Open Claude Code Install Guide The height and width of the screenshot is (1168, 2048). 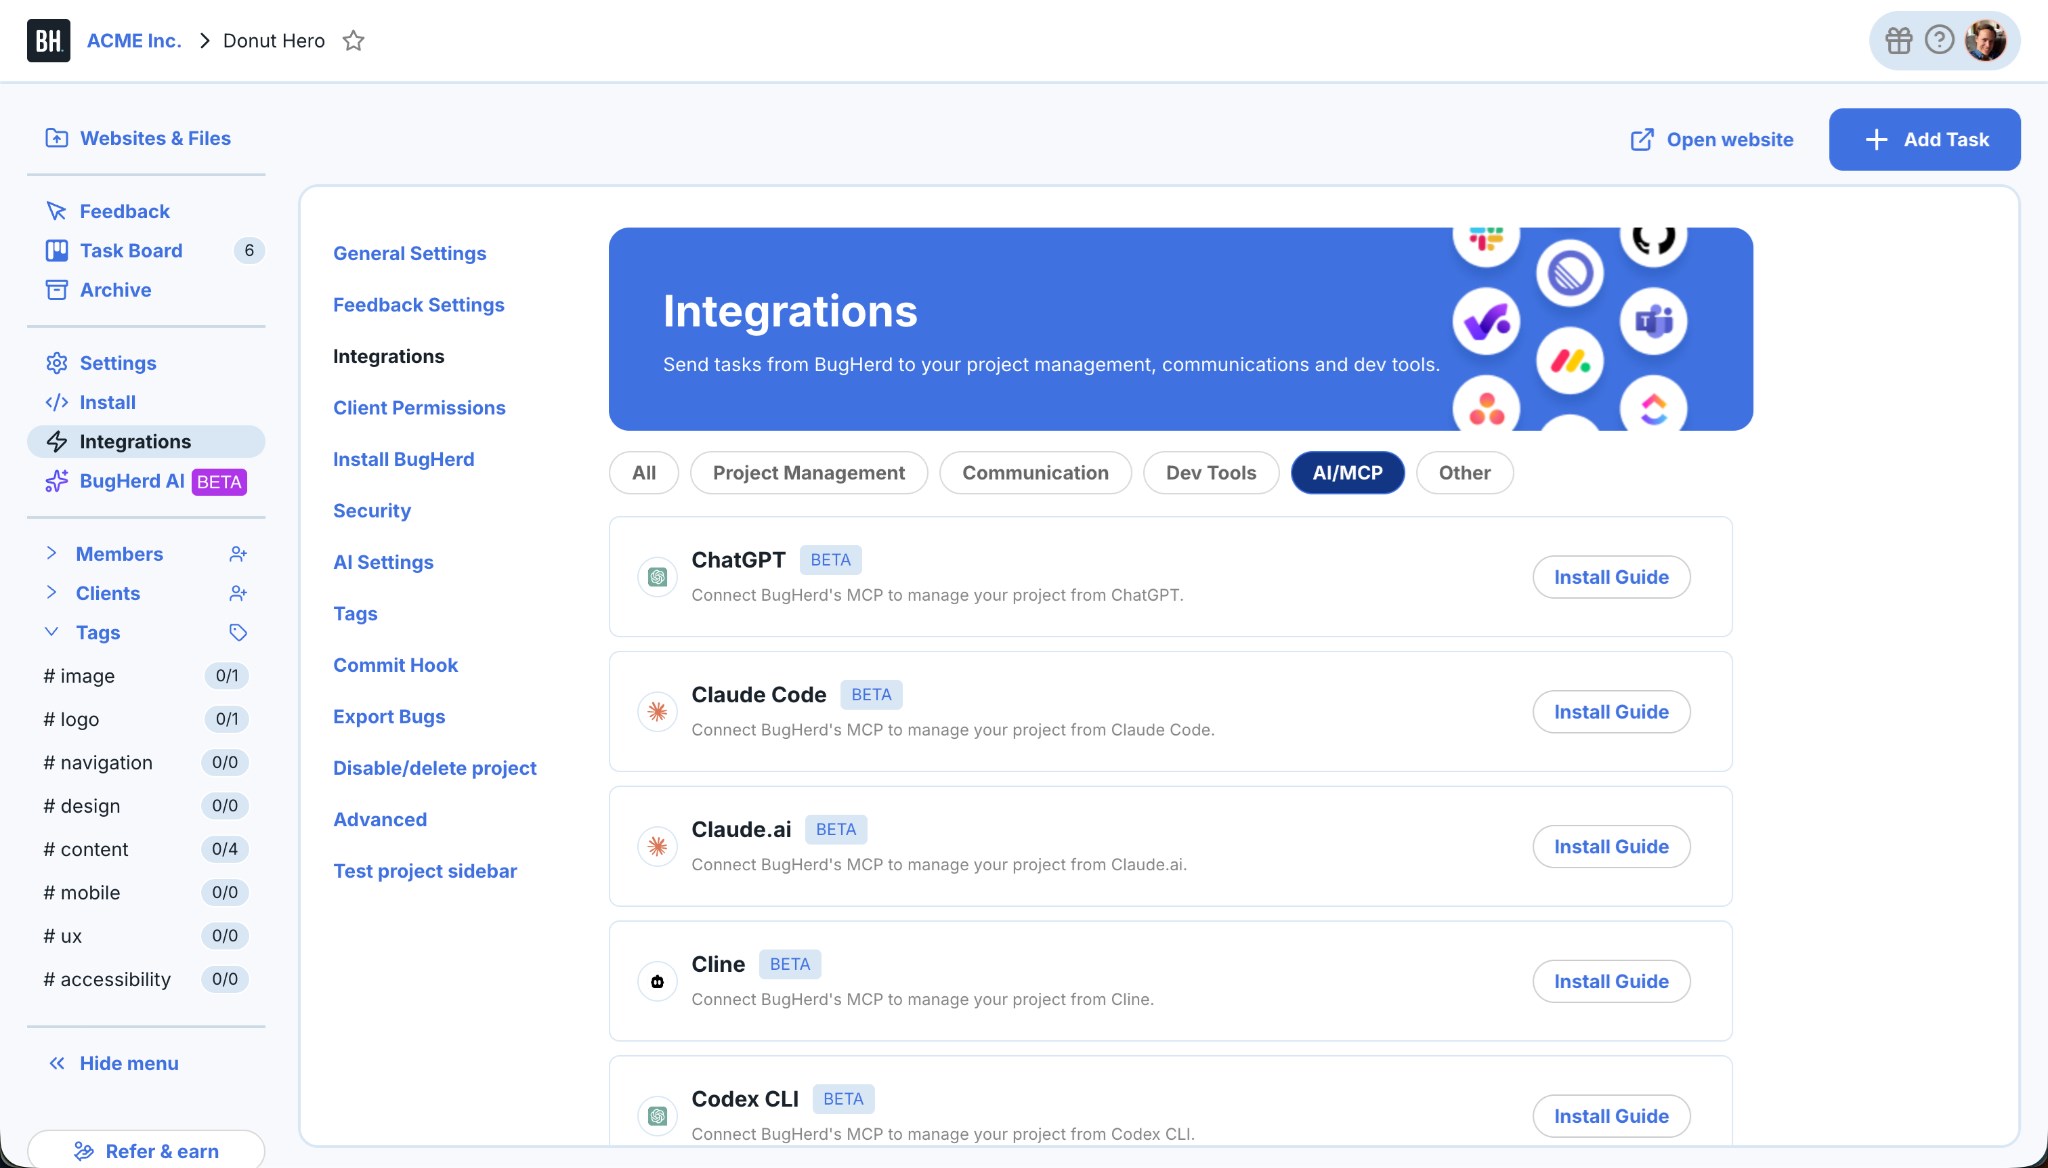click(x=1611, y=712)
